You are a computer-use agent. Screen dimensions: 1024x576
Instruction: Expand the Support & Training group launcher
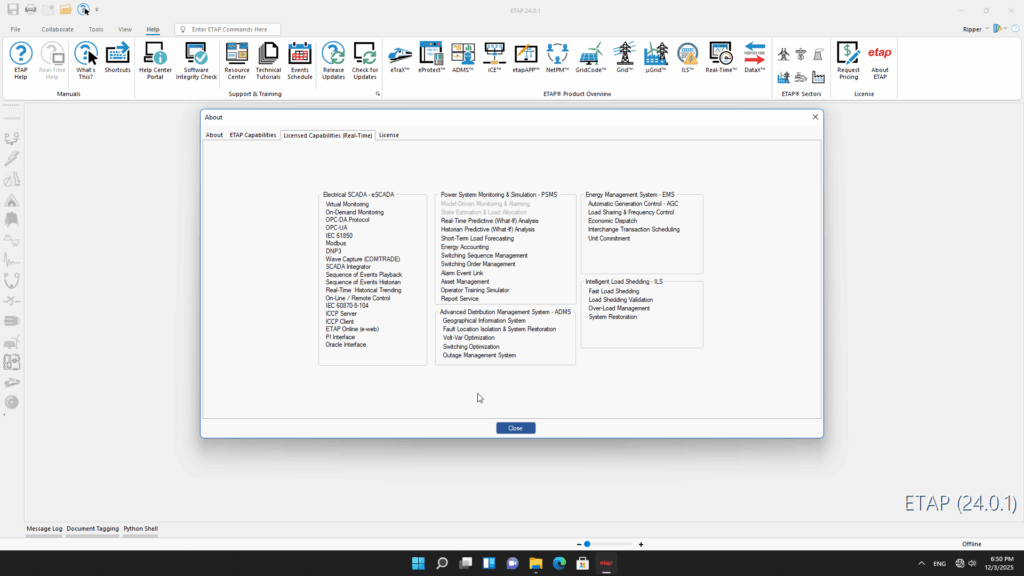click(x=378, y=94)
